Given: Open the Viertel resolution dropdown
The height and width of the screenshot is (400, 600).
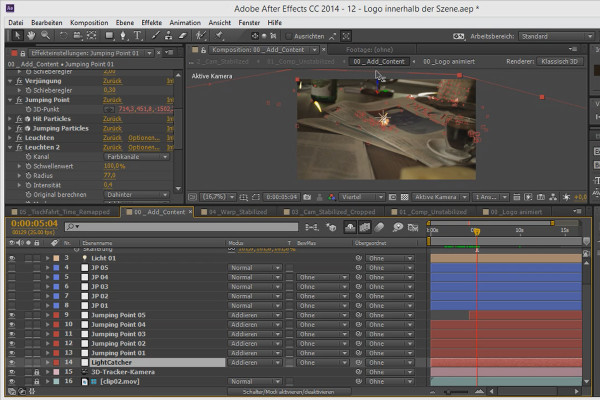Looking at the screenshot, I should pos(362,197).
